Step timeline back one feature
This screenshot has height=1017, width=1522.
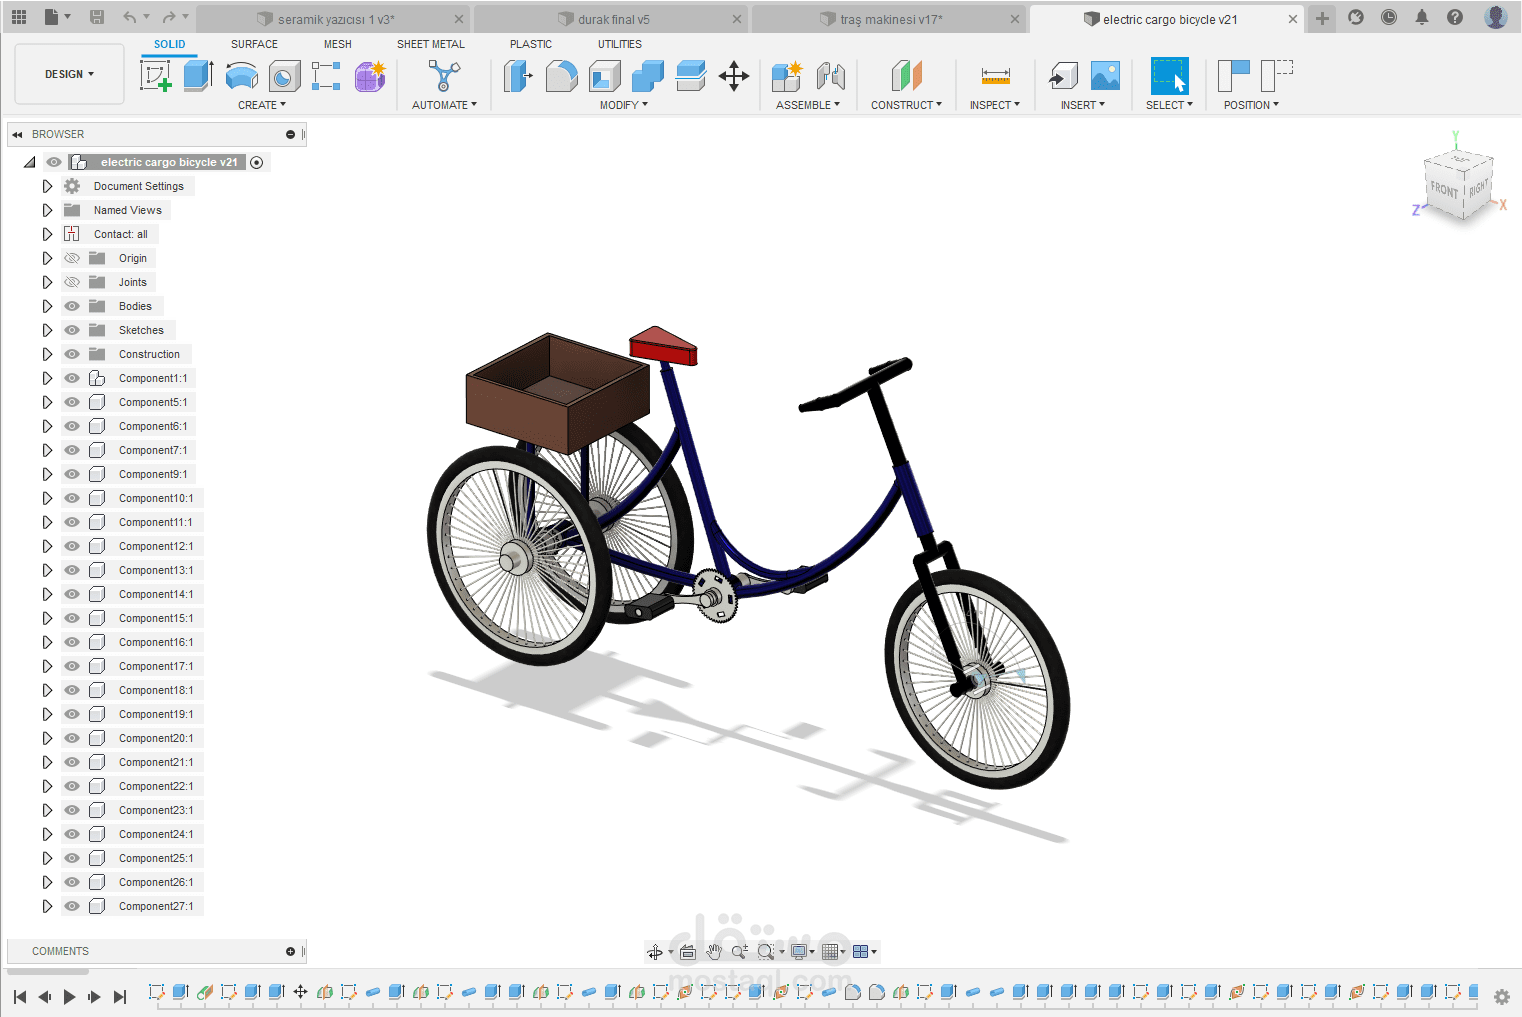click(44, 997)
